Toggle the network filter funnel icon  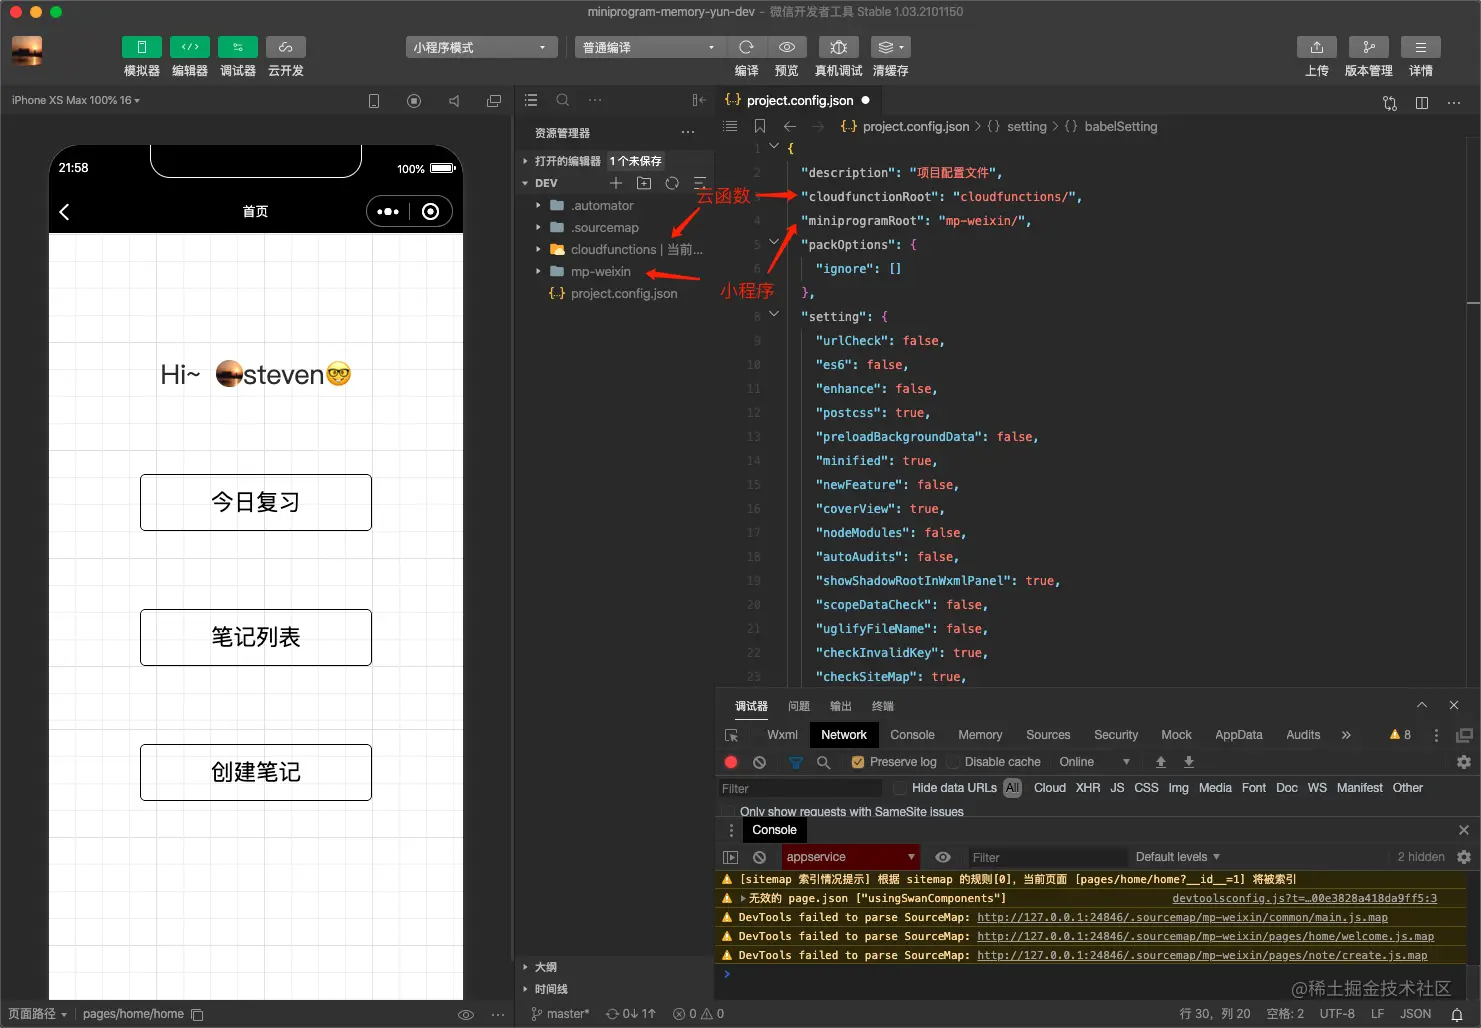(796, 762)
